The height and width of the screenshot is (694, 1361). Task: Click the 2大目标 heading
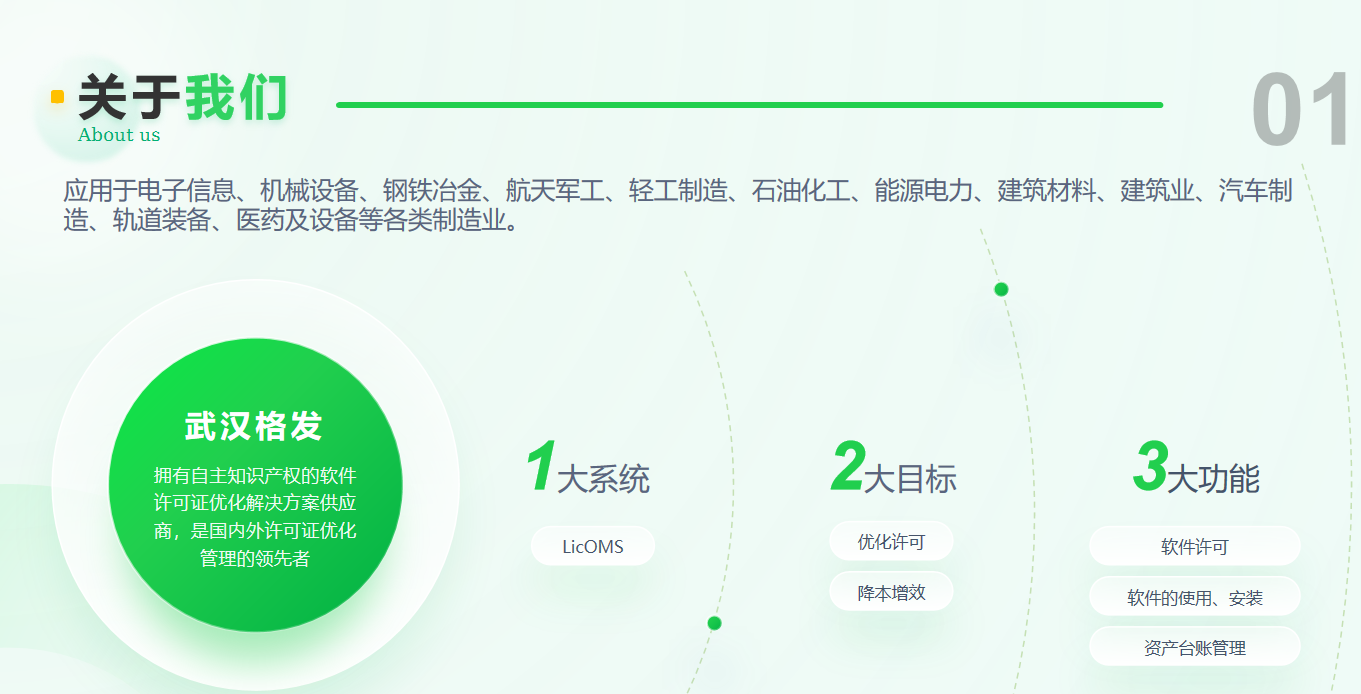(x=894, y=467)
